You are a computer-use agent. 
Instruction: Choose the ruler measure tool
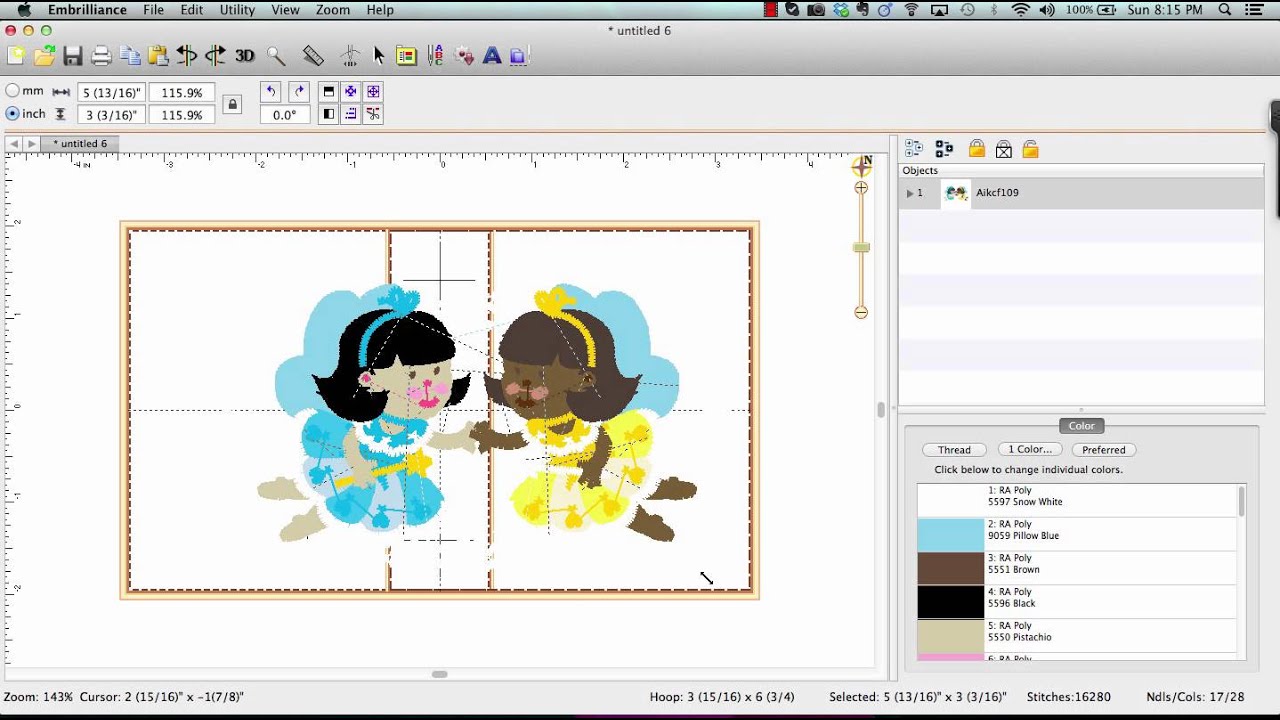coord(313,56)
